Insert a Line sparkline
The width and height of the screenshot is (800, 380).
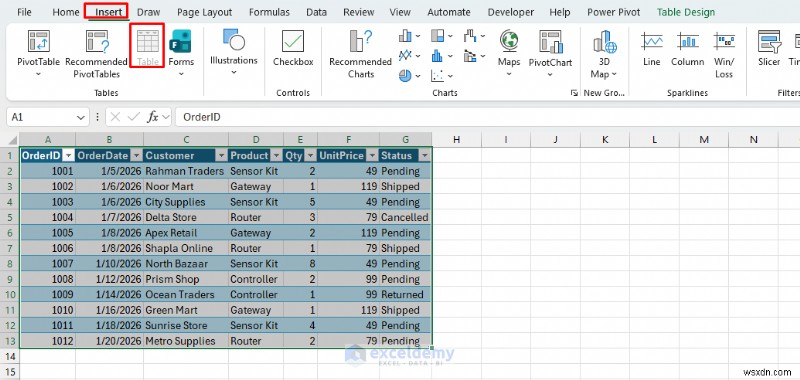click(652, 49)
